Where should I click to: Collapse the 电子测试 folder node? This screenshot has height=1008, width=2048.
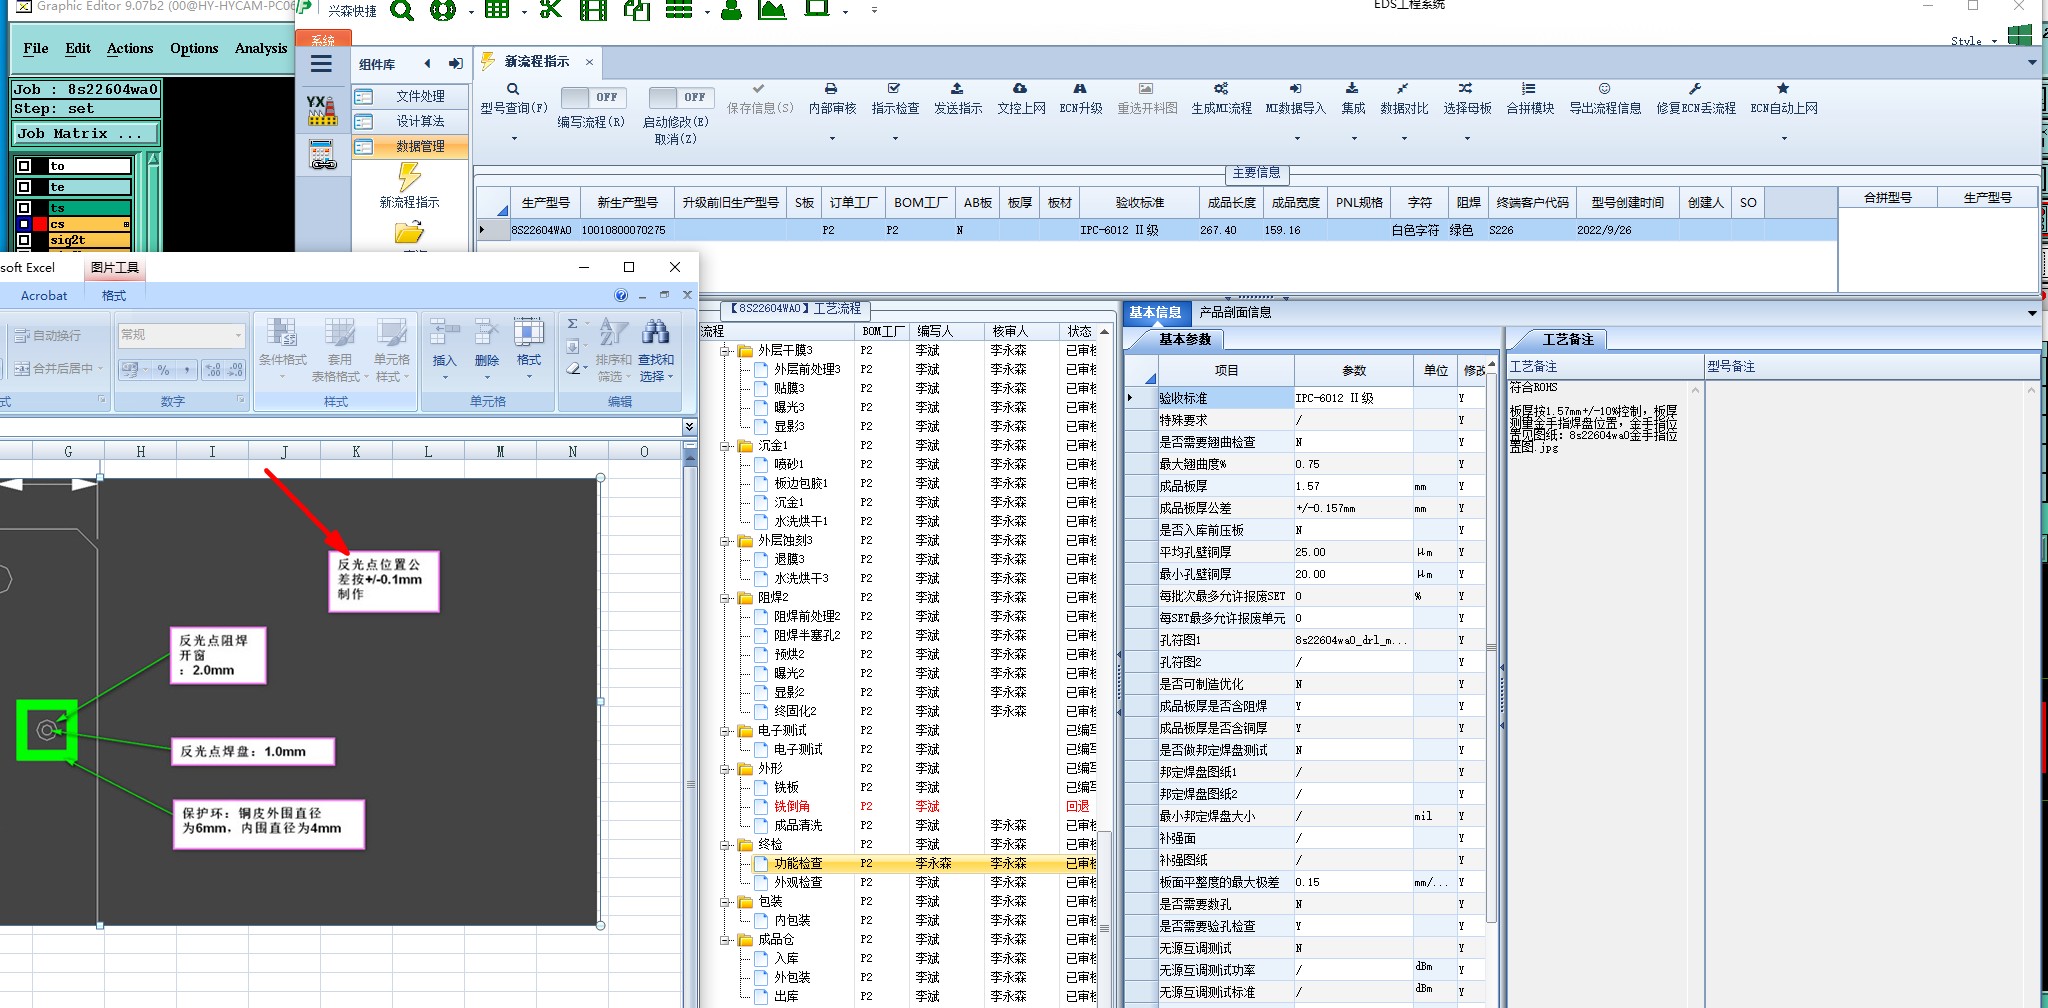tap(726, 731)
